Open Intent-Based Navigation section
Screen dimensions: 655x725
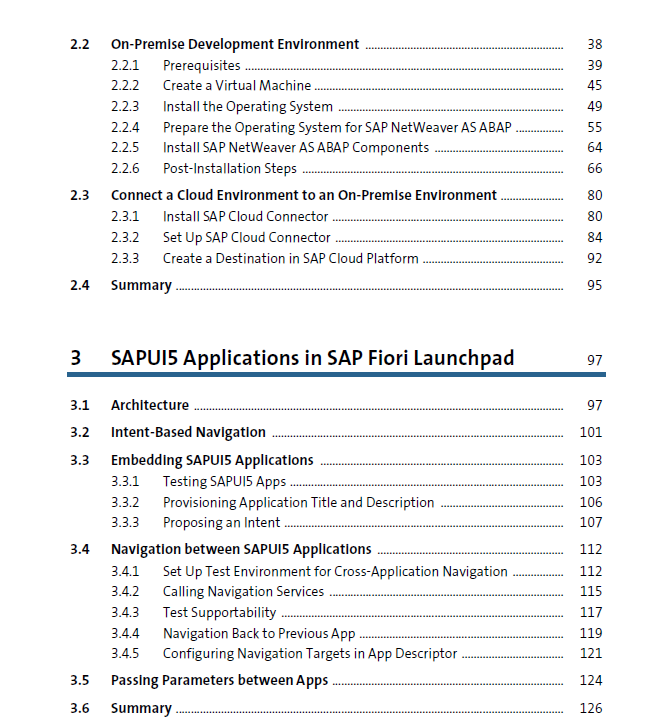(188, 433)
